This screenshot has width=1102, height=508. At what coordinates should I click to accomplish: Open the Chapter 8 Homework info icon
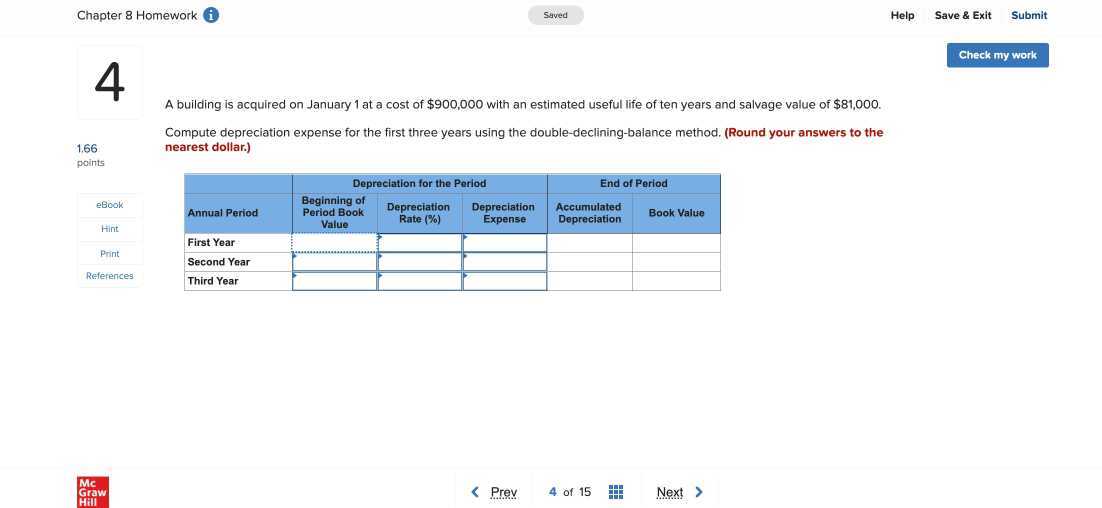coord(211,15)
